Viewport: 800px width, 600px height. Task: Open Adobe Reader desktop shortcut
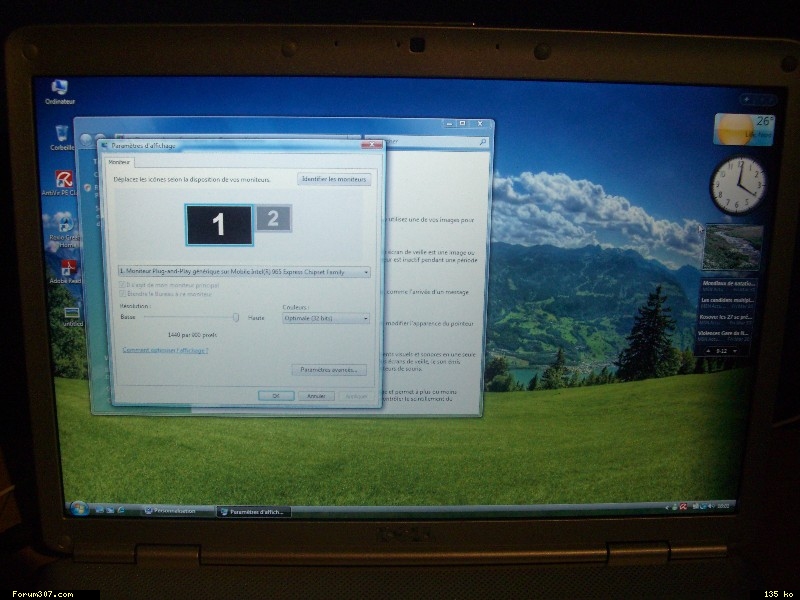69,268
